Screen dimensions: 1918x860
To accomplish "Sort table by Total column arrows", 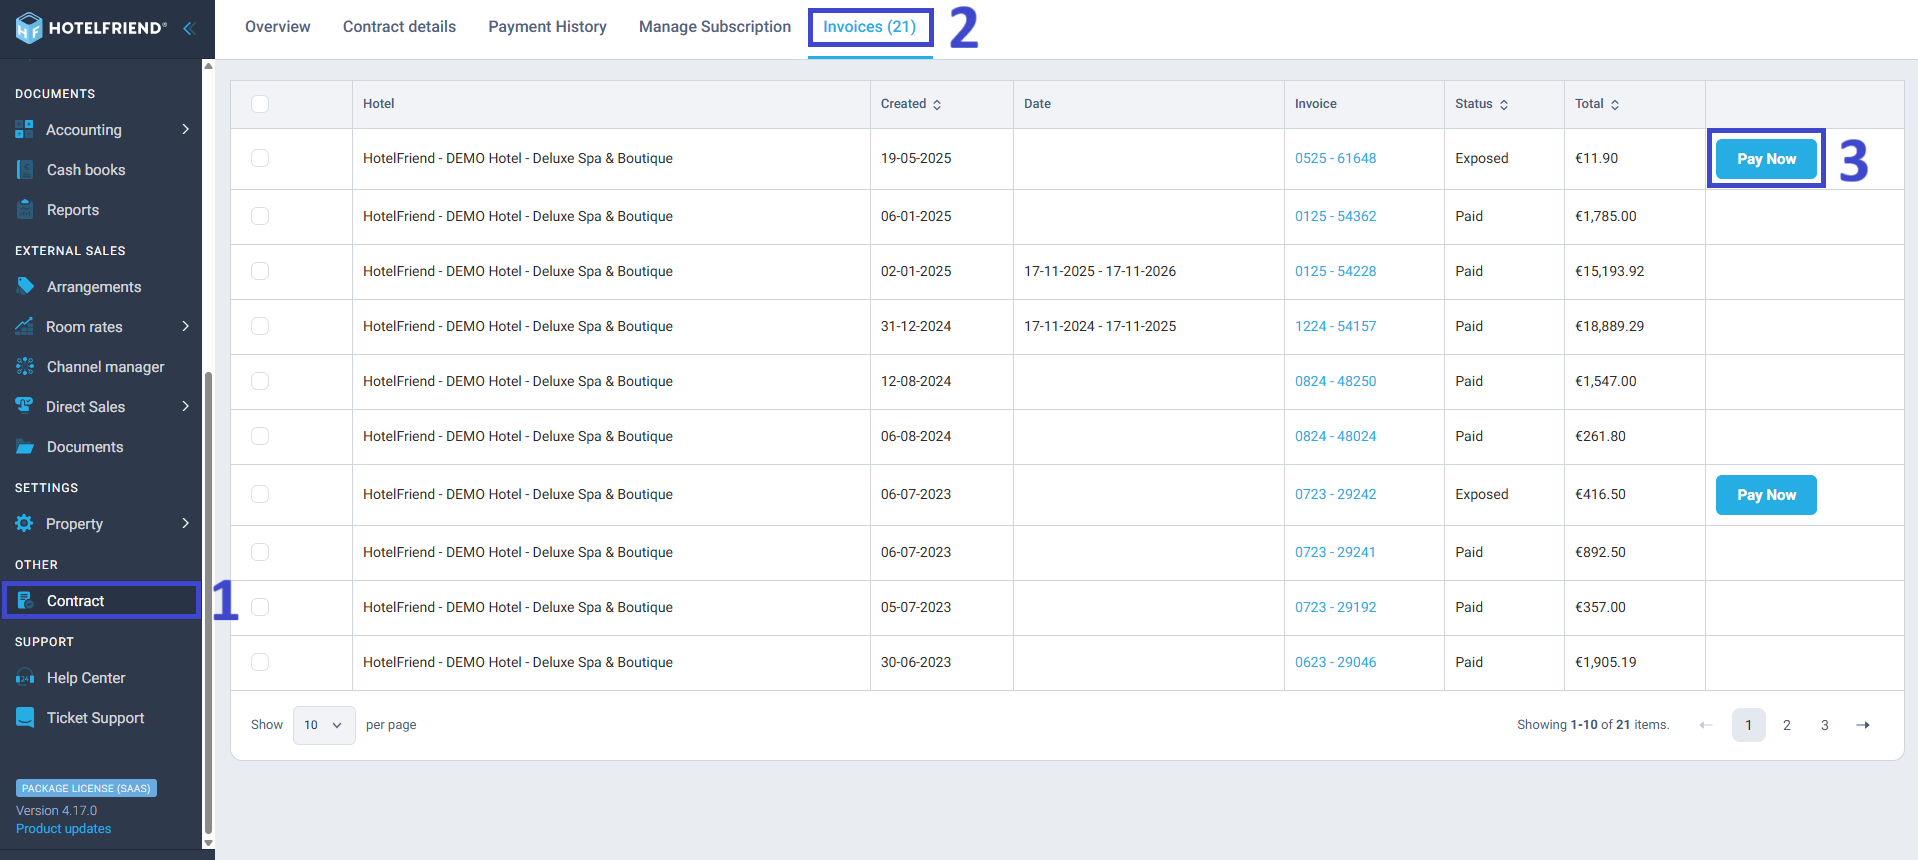I will click(1615, 104).
